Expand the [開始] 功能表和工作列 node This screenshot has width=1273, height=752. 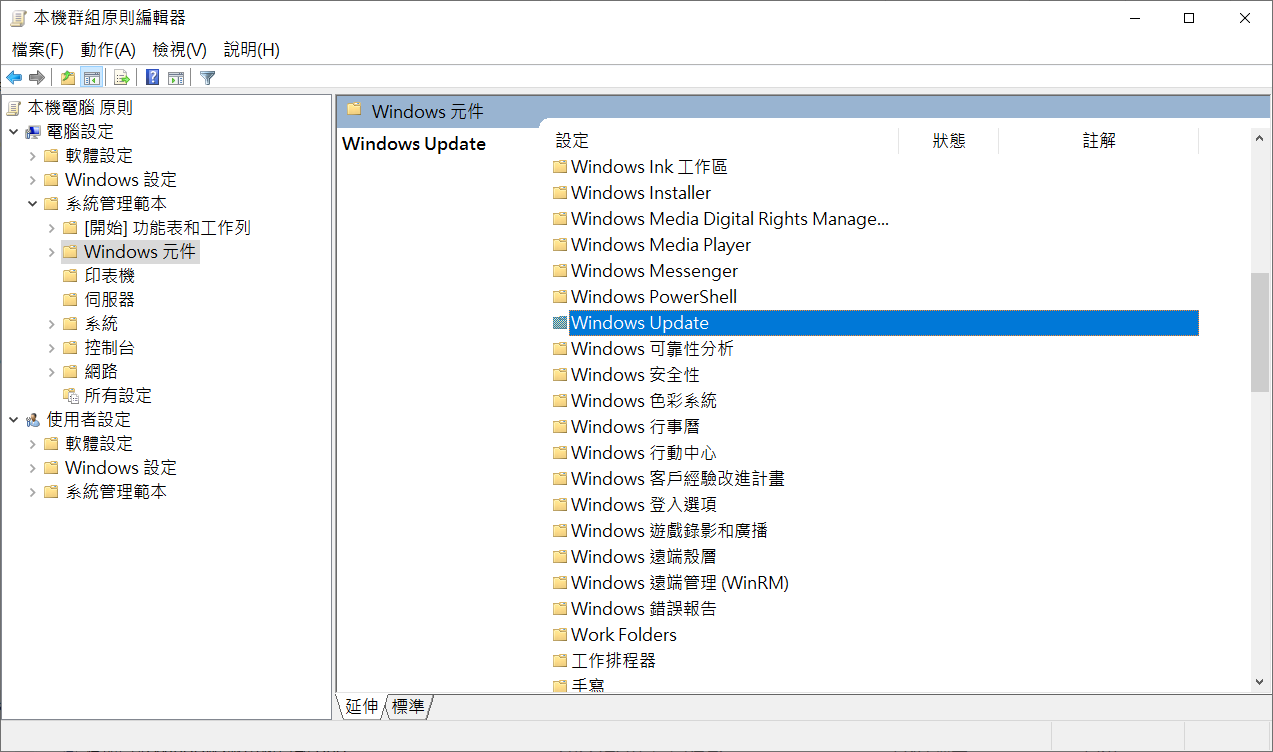pyautogui.click(x=51, y=228)
